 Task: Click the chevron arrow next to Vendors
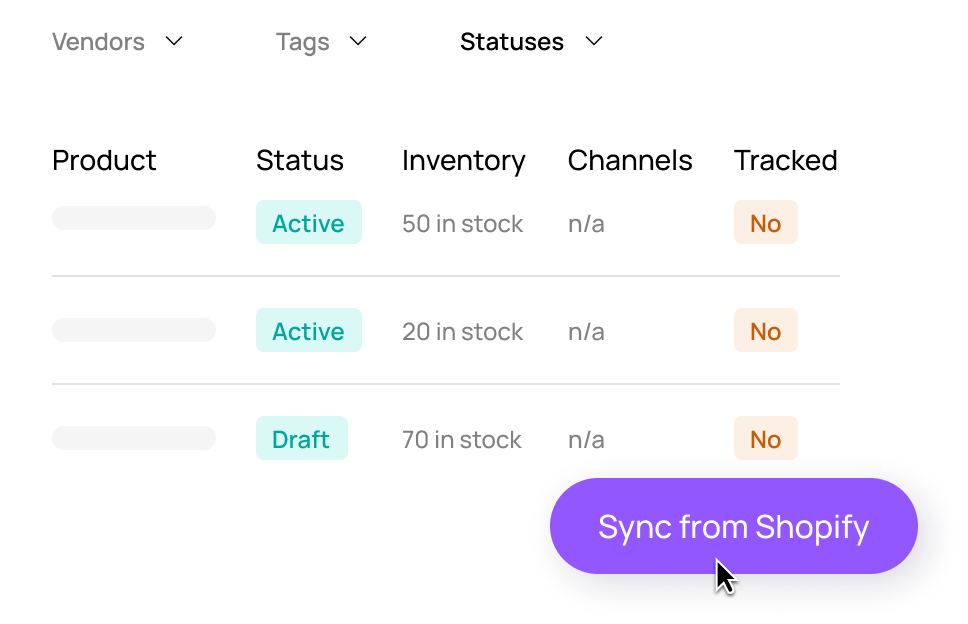coord(176,41)
